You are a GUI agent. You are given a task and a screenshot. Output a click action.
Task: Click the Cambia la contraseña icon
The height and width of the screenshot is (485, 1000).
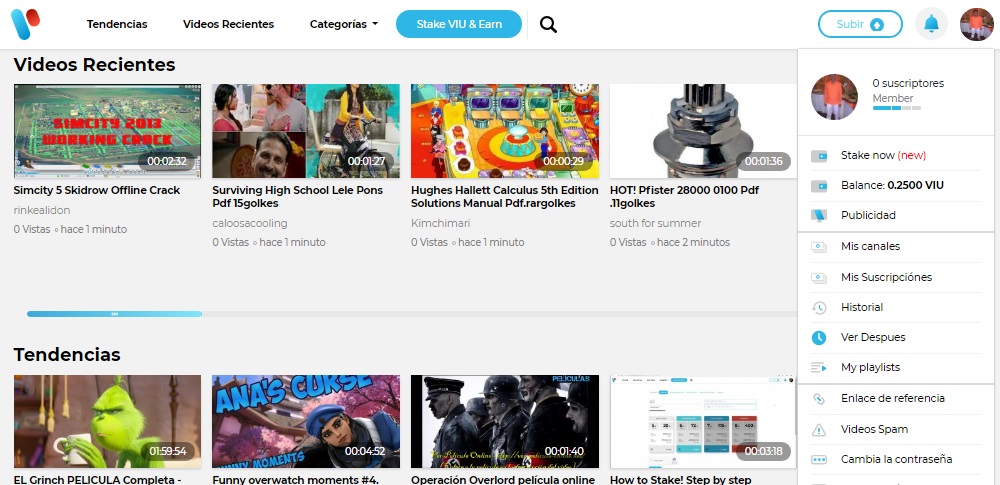click(819, 459)
